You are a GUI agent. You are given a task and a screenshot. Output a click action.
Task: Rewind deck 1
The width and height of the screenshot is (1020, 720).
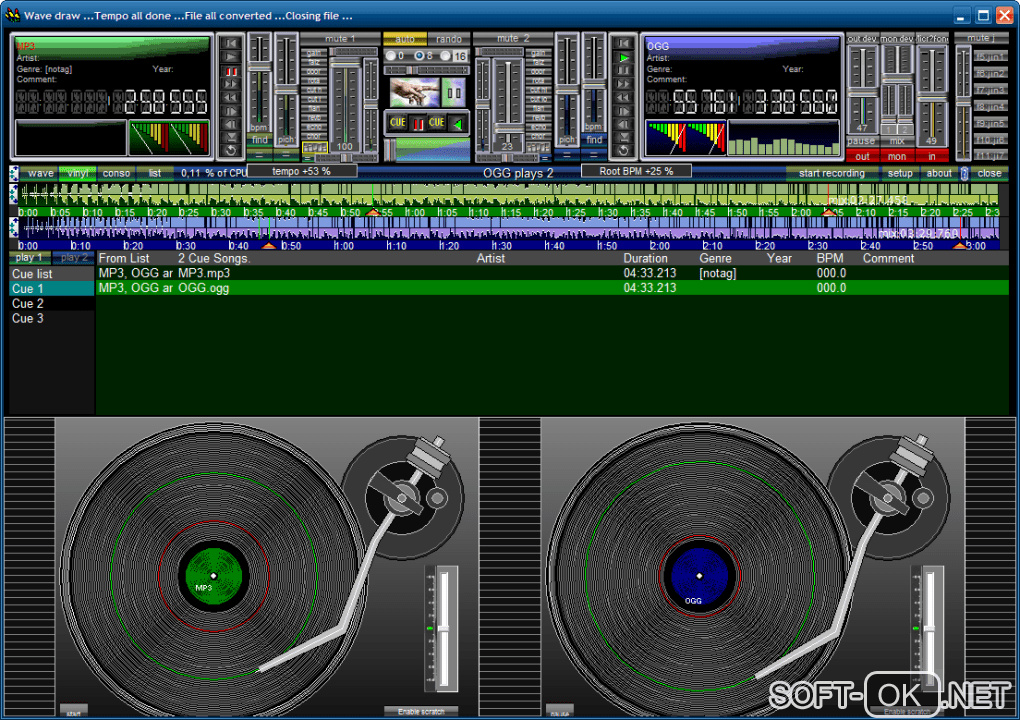pos(230,97)
